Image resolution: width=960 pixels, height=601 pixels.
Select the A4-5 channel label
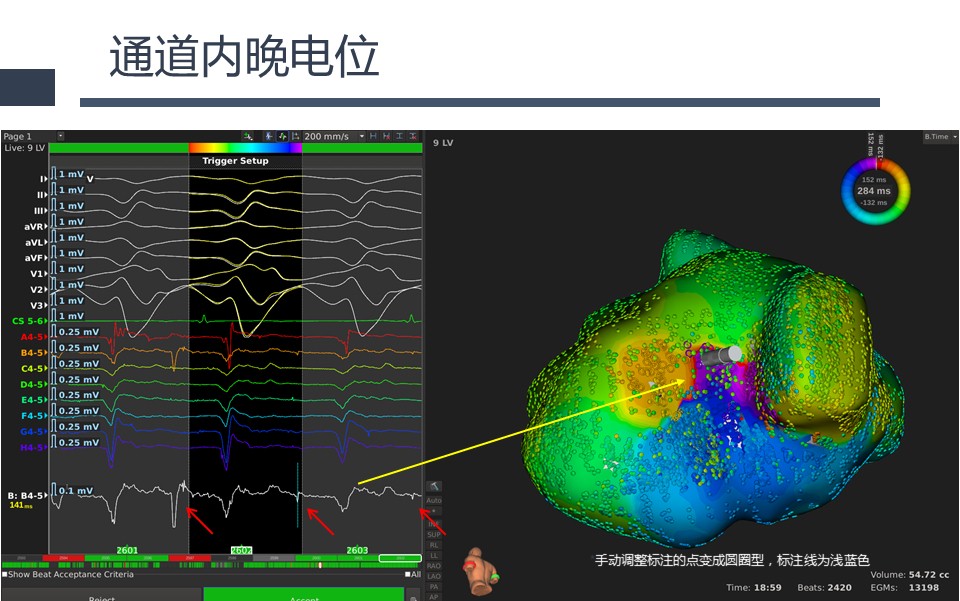point(32,337)
